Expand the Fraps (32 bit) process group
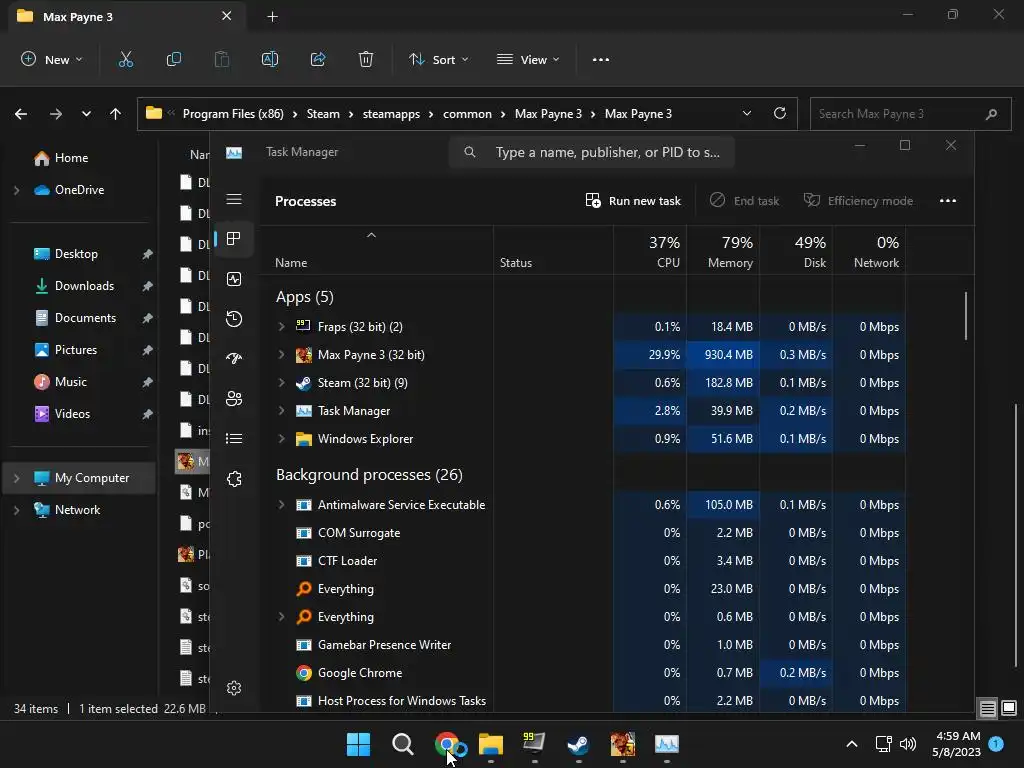The width and height of the screenshot is (1024, 768). tap(281, 327)
